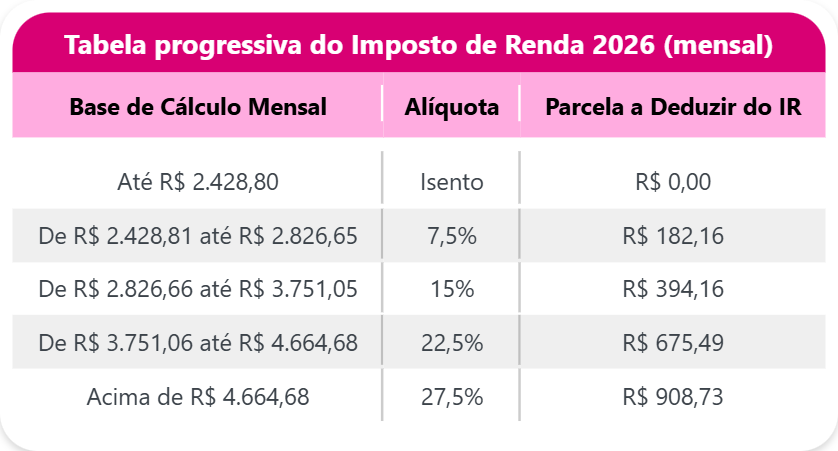Click the 'Até R$ 2.428,80' cell

(198, 182)
